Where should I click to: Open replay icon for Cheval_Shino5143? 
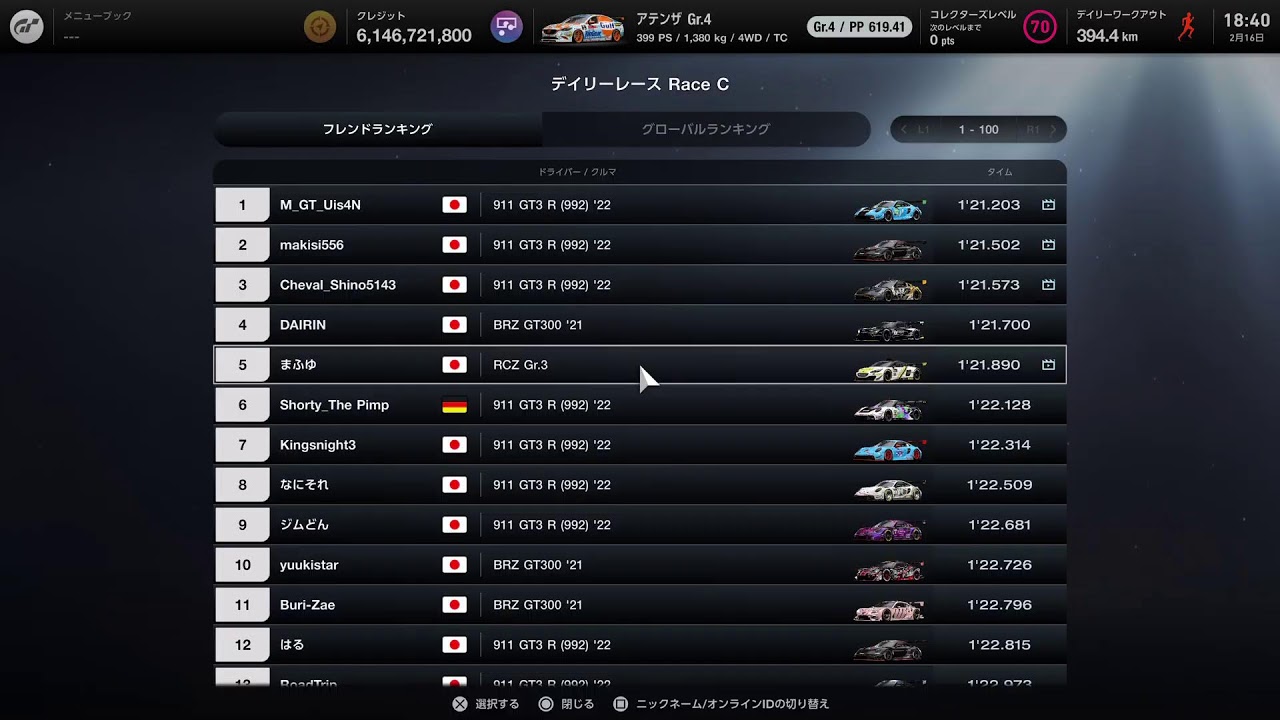(x=1048, y=285)
